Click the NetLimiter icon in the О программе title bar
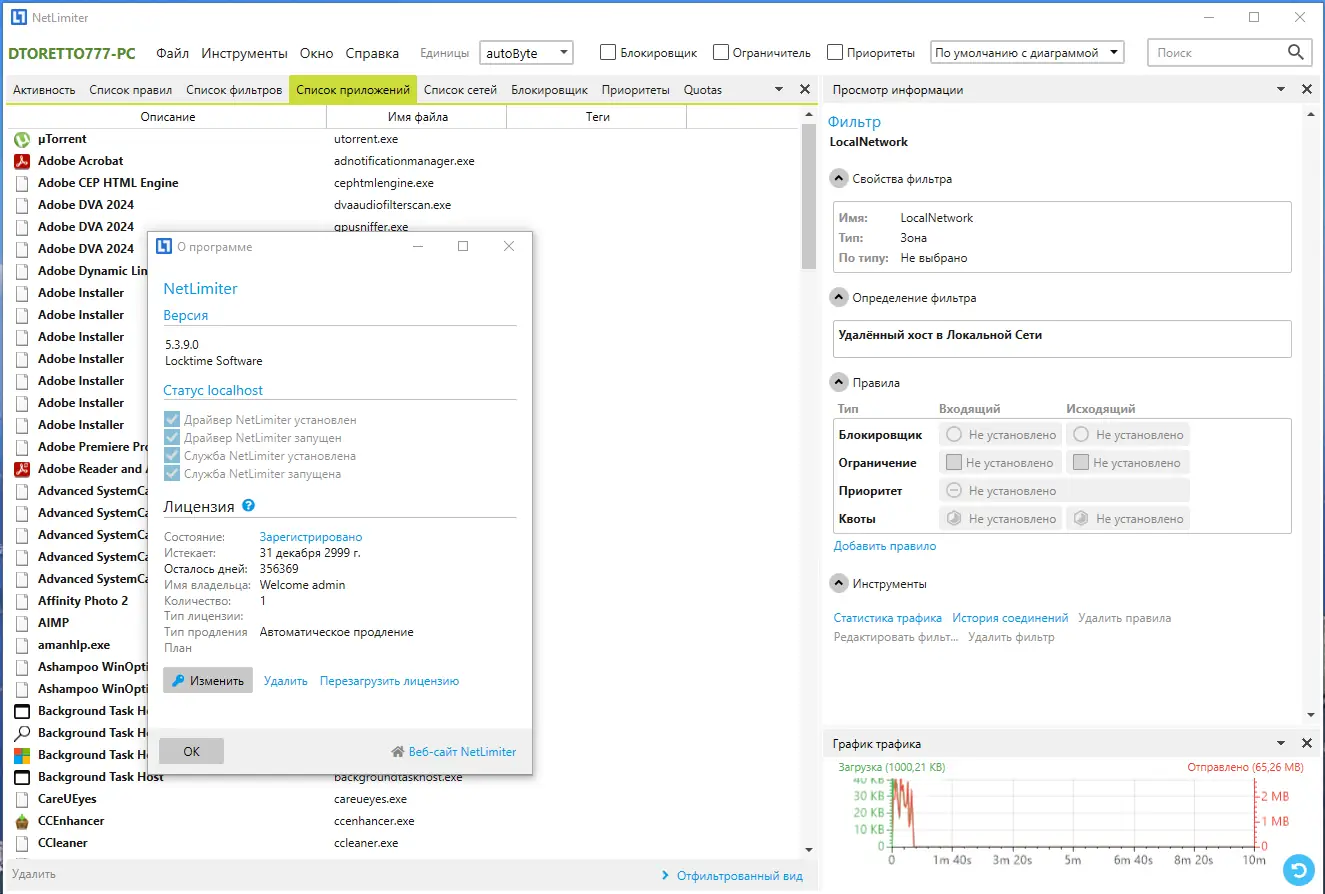Image resolution: width=1325 pixels, height=894 pixels. [164, 247]
